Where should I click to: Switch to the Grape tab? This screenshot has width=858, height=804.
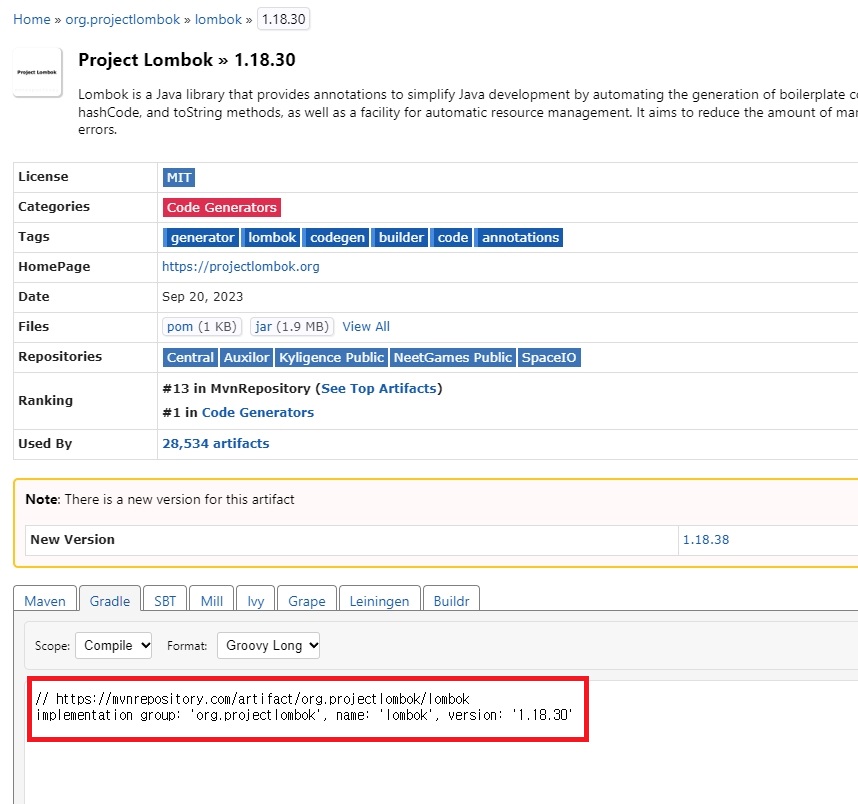tap(307, 600)
